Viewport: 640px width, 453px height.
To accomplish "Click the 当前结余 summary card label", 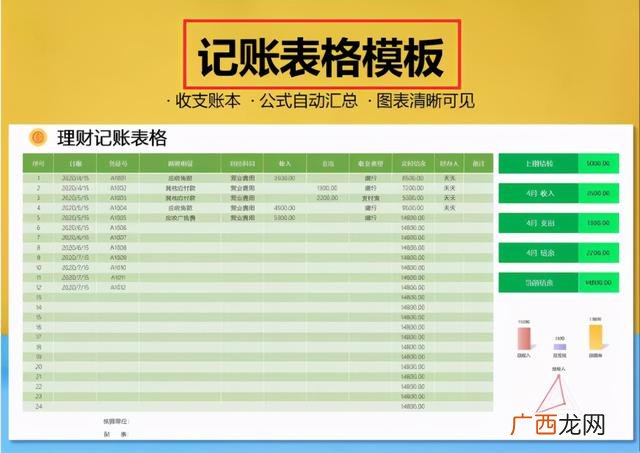I will [x=539, y=283].
